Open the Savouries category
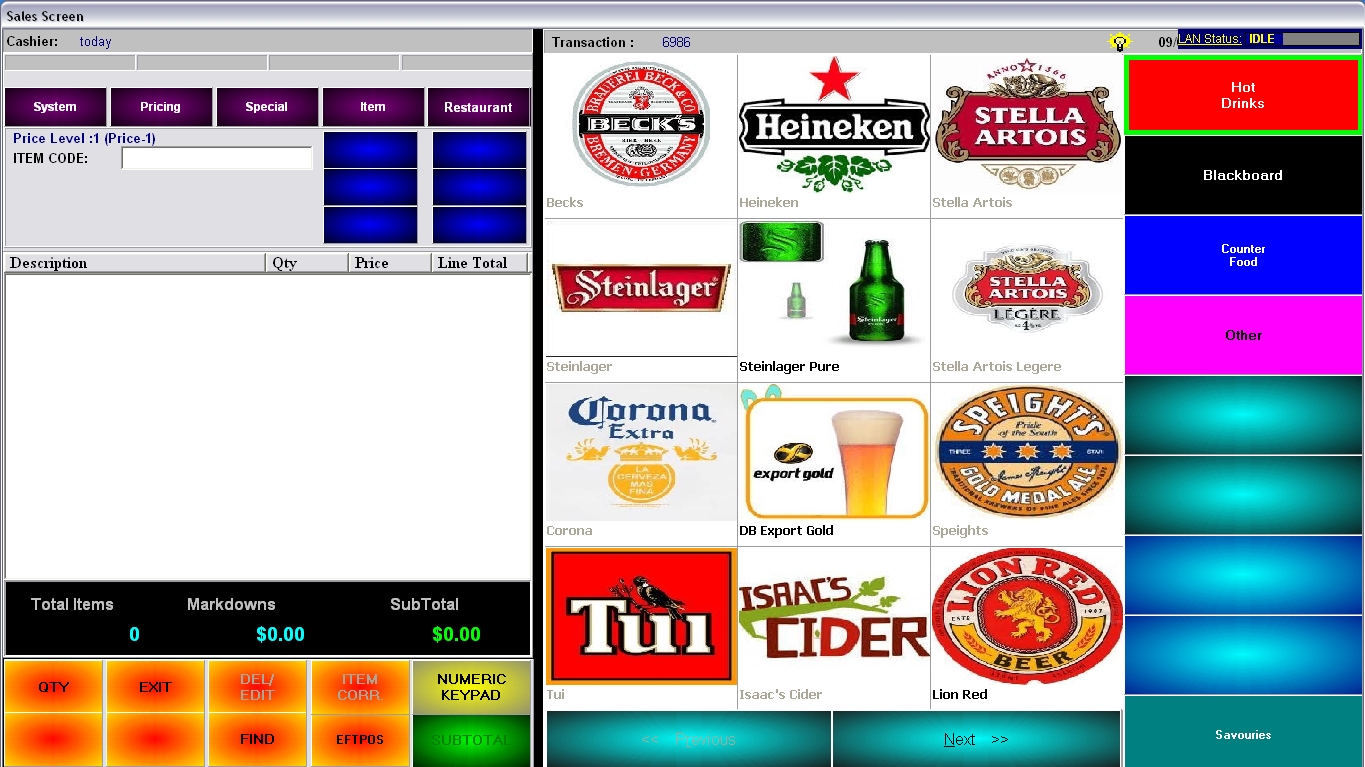This screenshot has height=767, width=1365. pos(1243,733)
